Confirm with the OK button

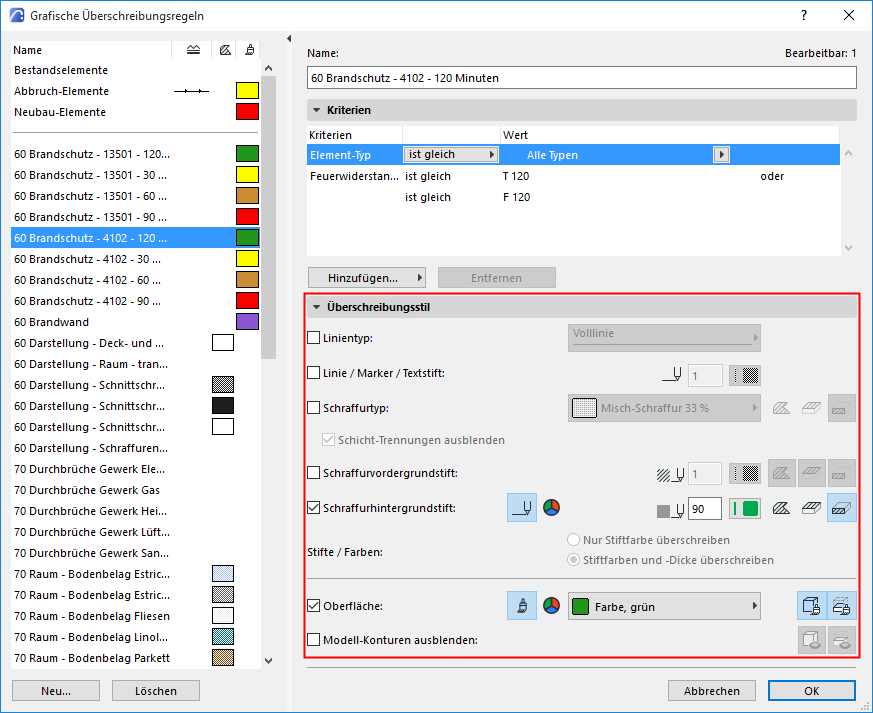click(x=812, y=691)
